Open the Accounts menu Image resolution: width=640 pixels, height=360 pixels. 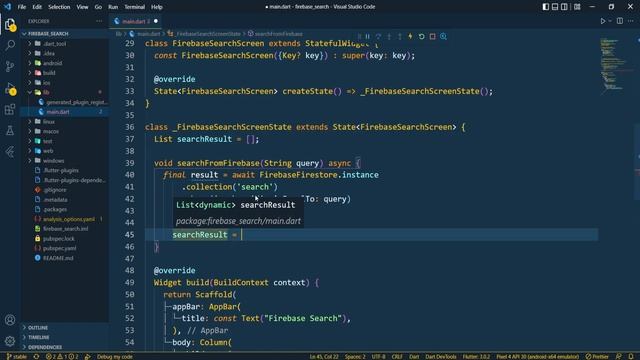coord(10,320)
